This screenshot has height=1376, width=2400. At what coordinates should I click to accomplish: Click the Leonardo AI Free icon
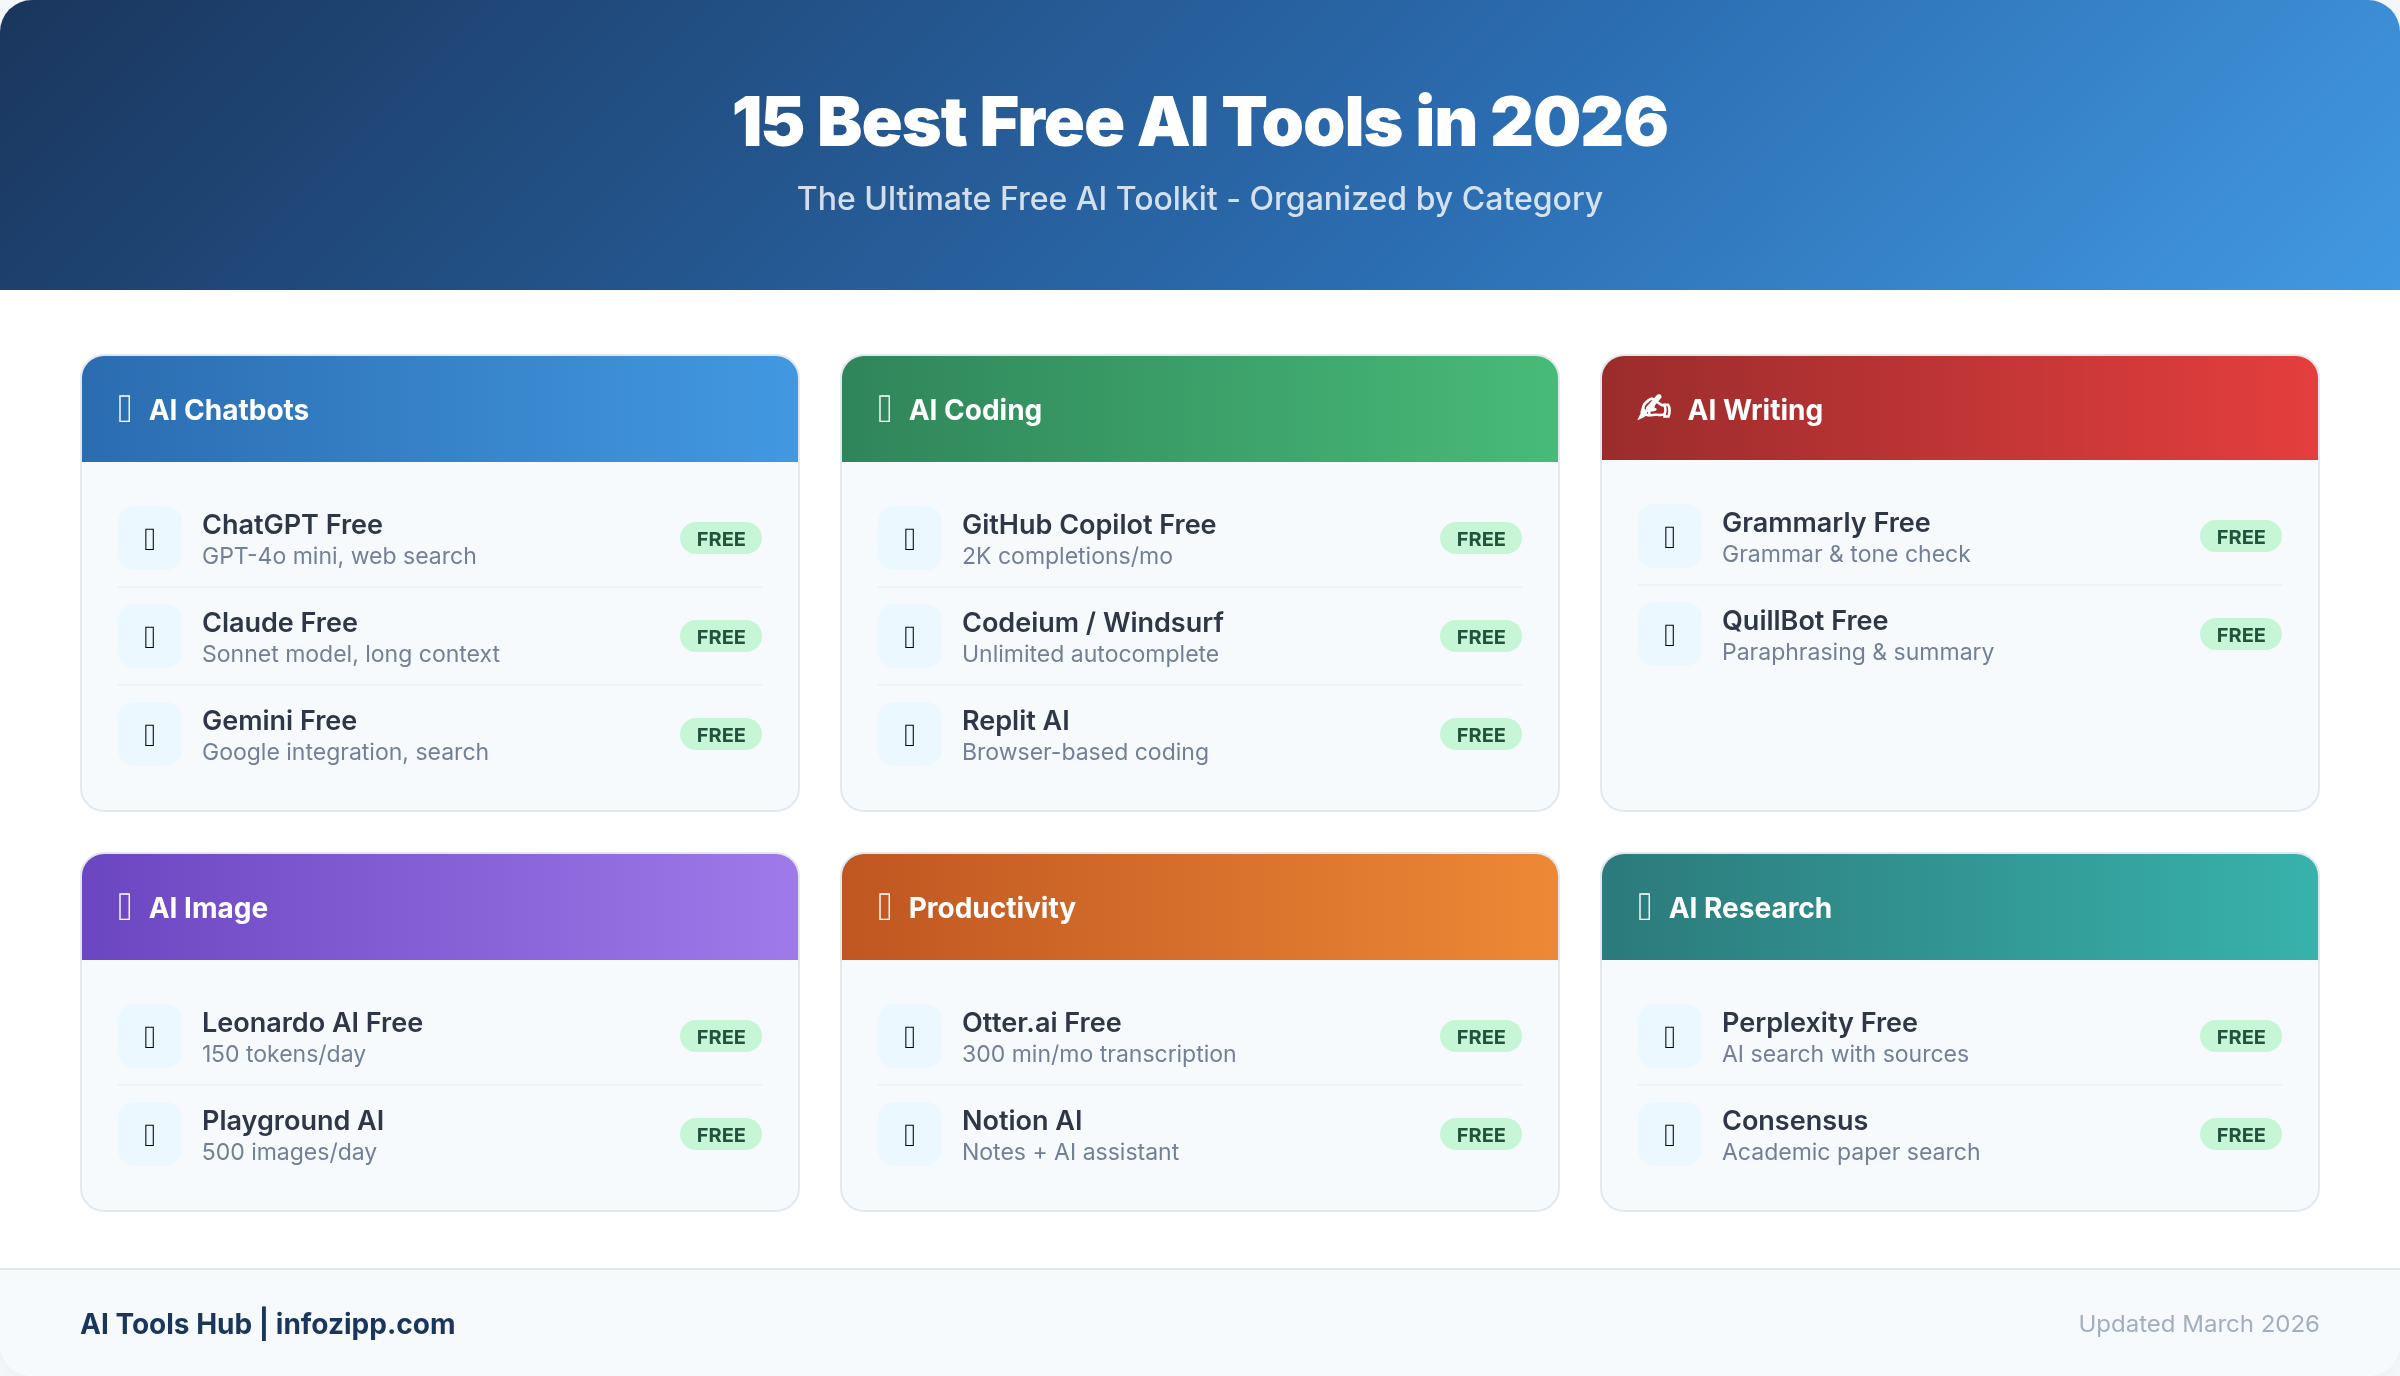point(149,1036)
